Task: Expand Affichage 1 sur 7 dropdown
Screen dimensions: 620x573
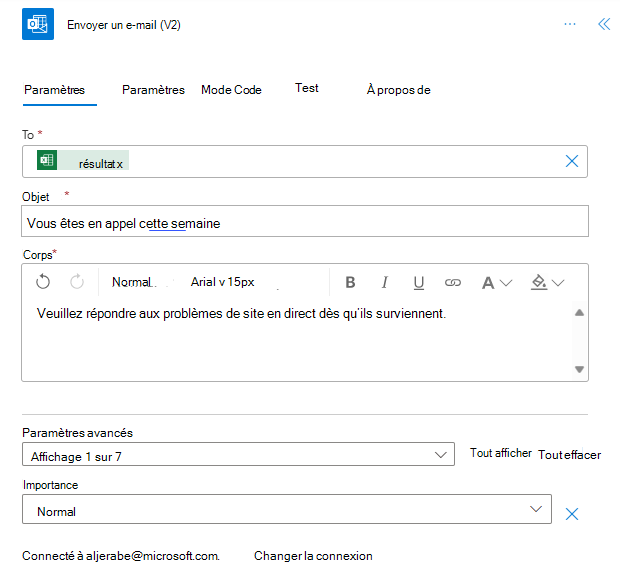Action: (238, 454)
